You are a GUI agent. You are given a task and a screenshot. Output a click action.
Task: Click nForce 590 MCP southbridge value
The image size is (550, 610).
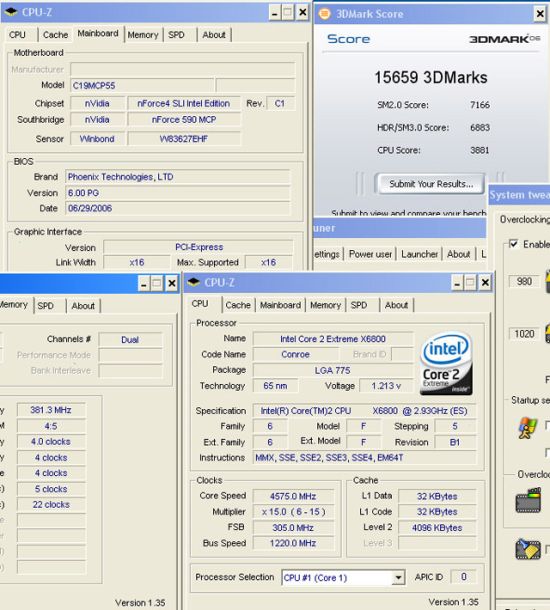184,120
